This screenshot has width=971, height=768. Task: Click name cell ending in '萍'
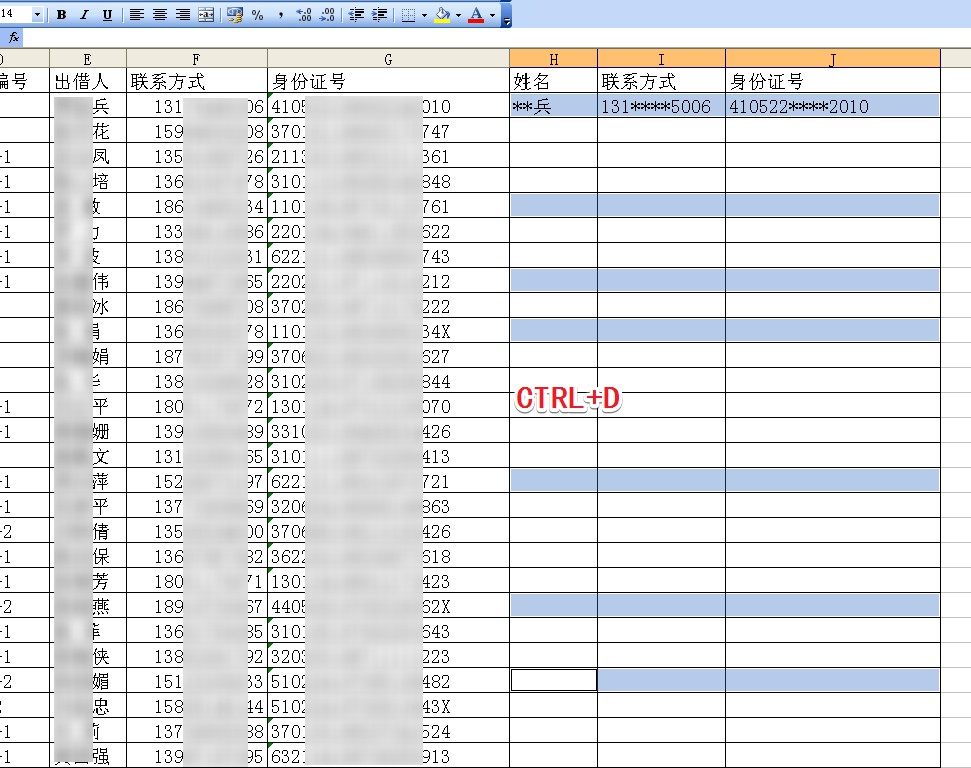pyautogui.click(x=87, y=481)
